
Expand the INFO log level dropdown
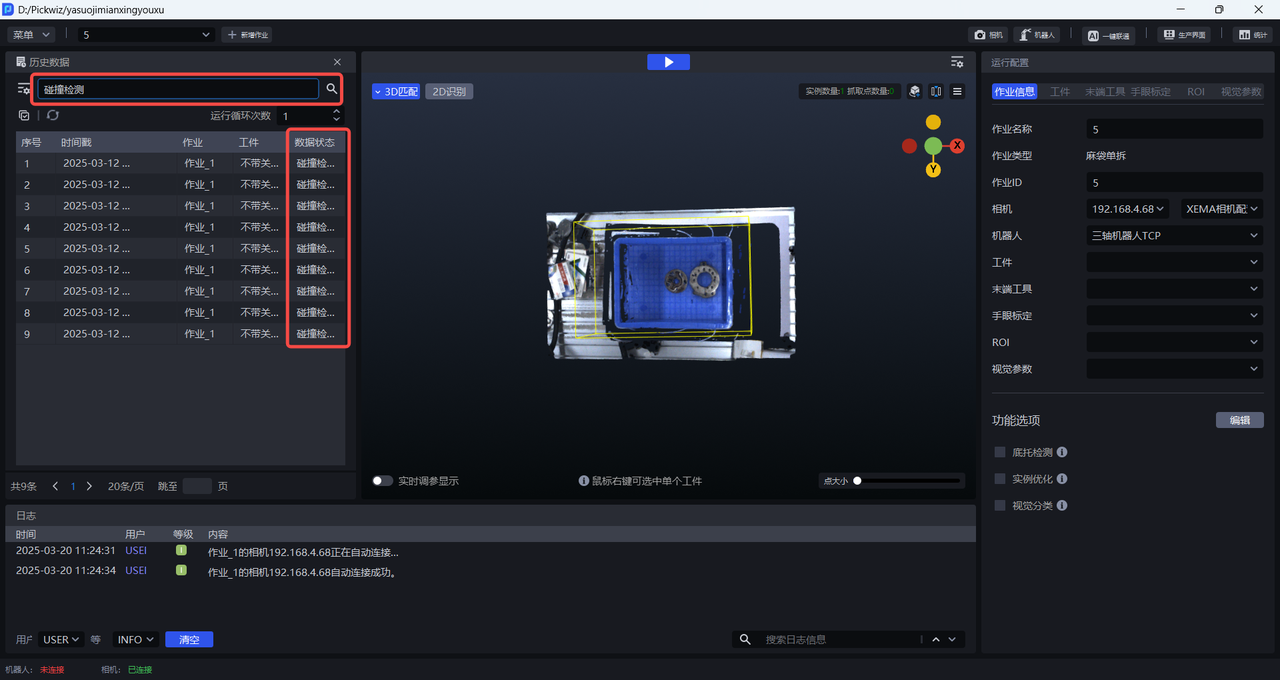[x=136, y=639]
